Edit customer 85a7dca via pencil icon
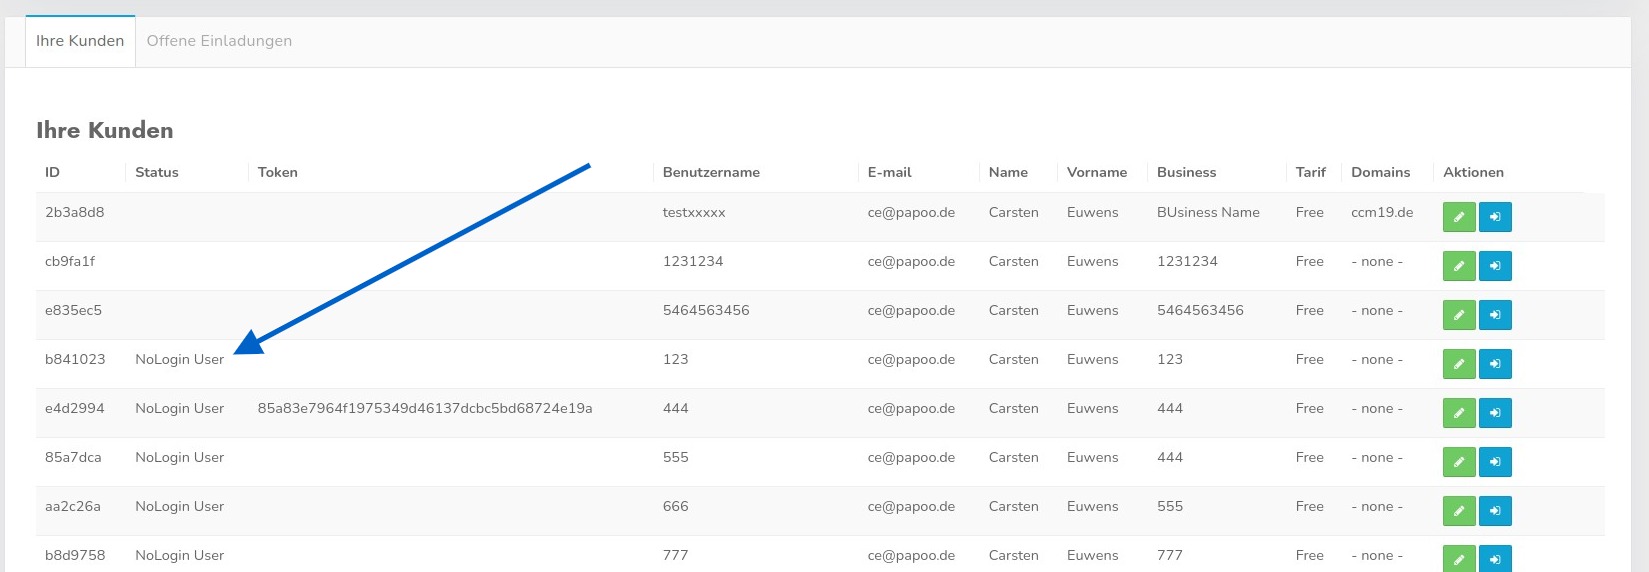Viewport: 1649px width, 572px height. pyautogui.click(x=1459, y=462)
